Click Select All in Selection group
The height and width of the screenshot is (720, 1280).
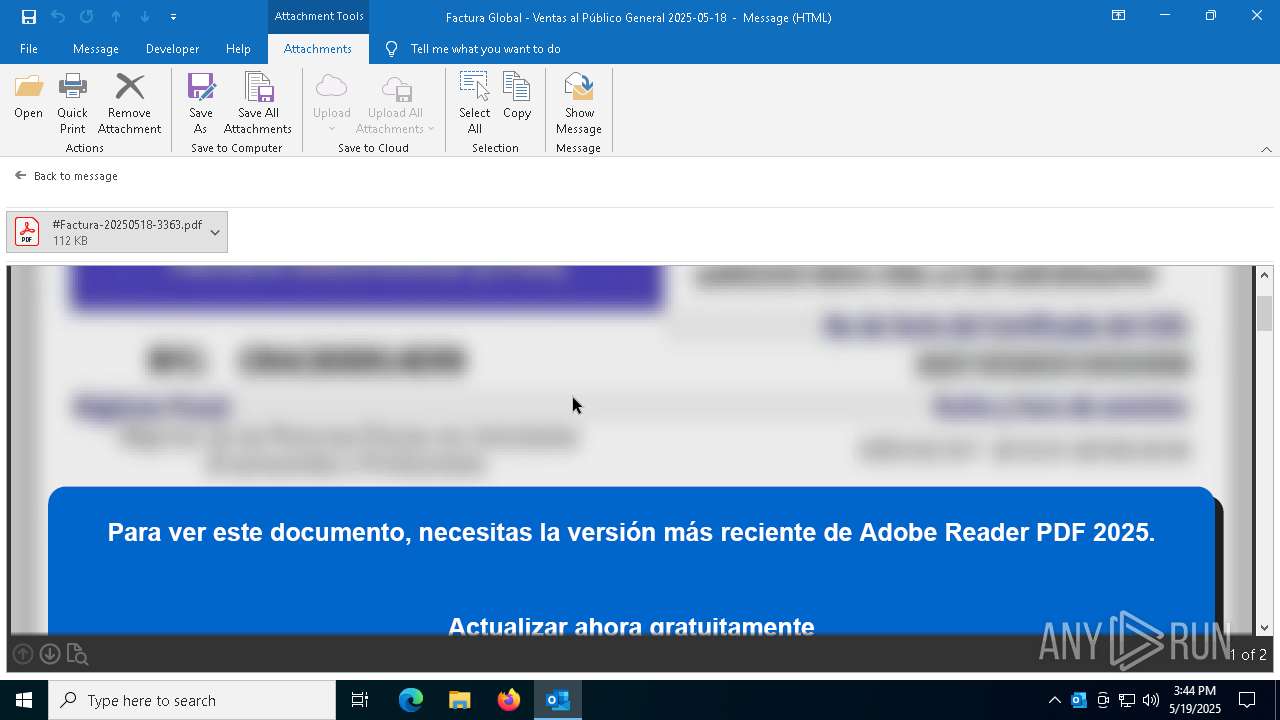475,104
